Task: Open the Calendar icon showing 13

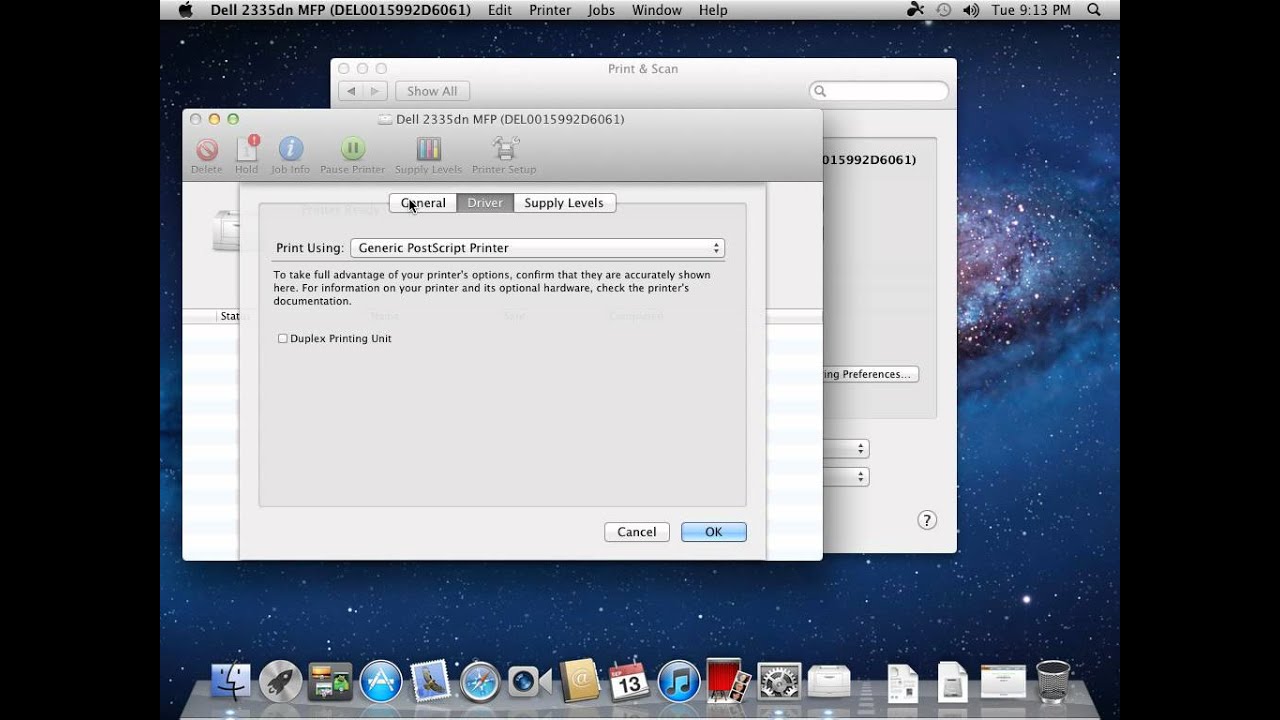Action: click(629, 681)
